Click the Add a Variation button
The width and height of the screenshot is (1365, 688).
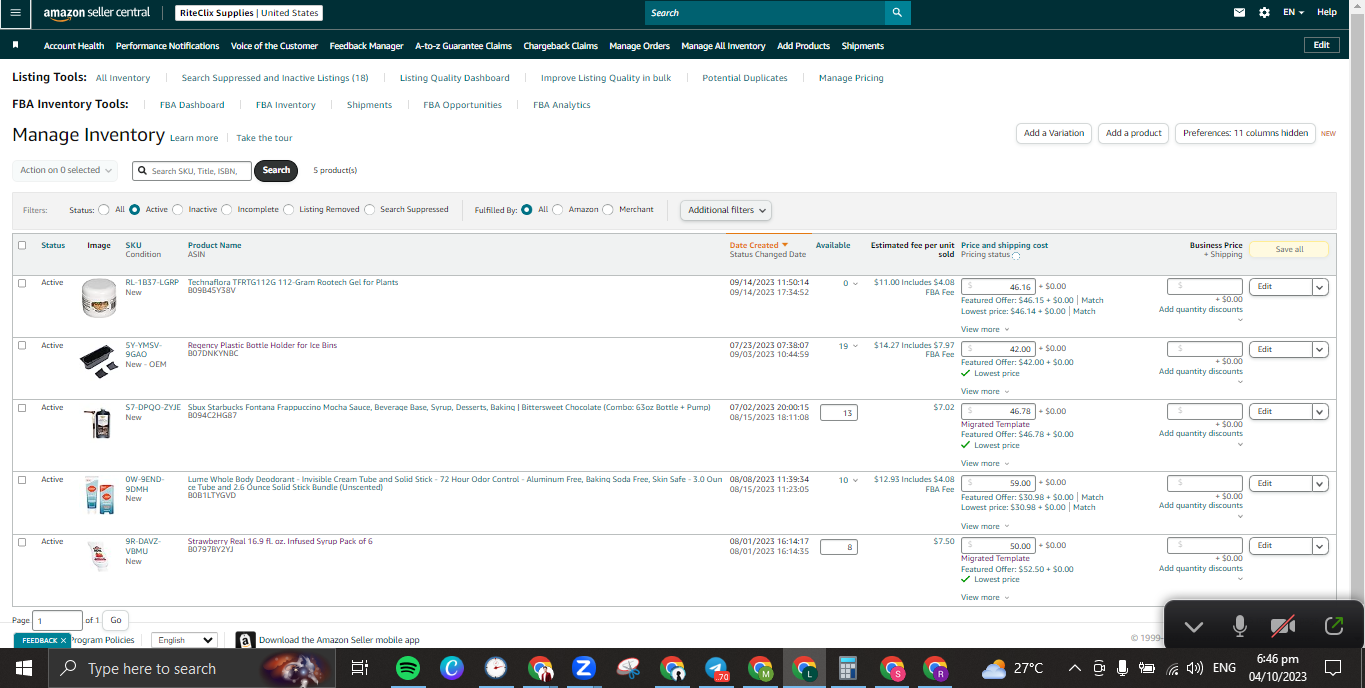1054,133
